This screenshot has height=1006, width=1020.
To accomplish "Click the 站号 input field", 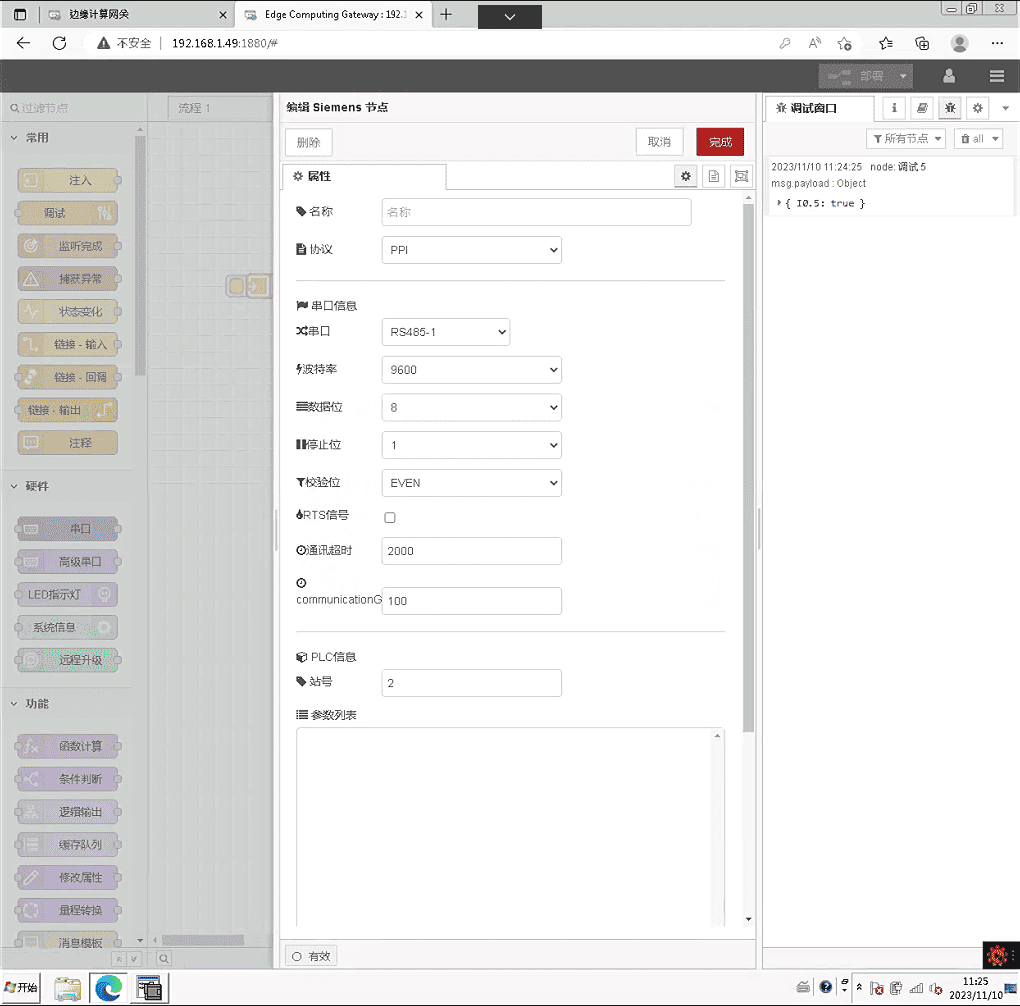I will tap(471, 683).
